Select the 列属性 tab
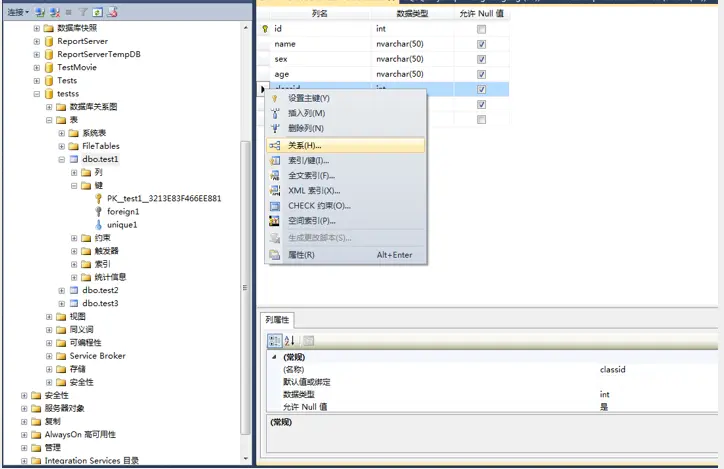 tap(277, 320)
